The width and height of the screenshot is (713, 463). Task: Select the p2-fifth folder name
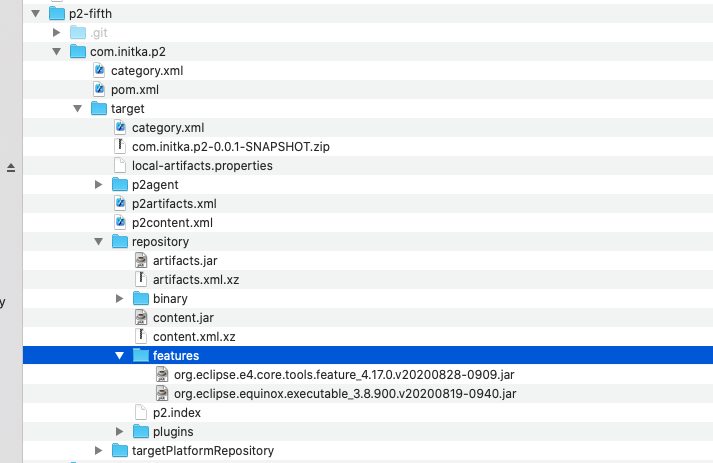(90, 14)
